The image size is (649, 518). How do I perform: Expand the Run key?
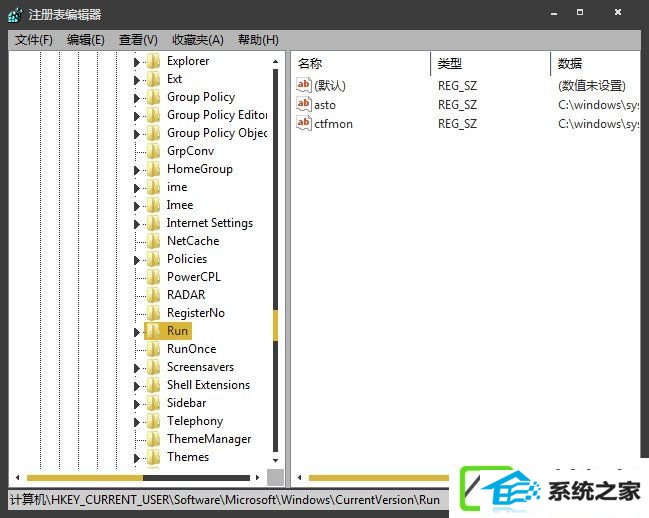pyautogui.click(x=137, y=332)
